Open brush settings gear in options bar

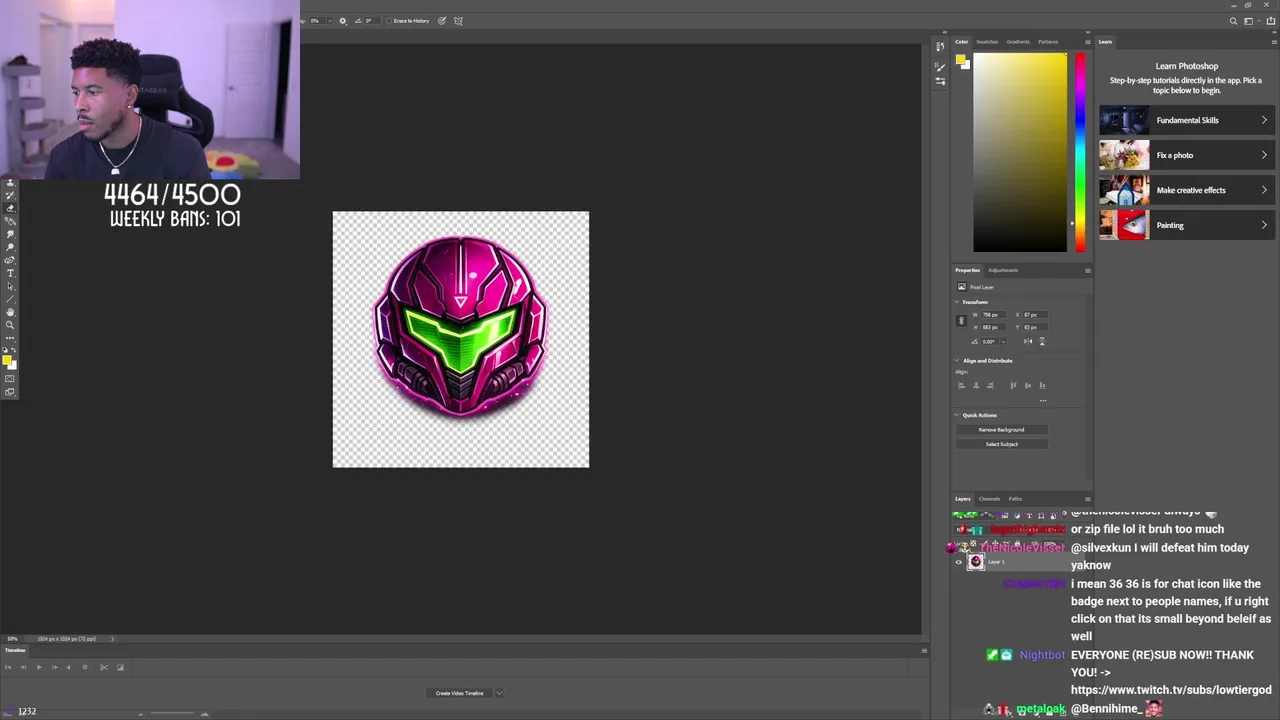343,20
